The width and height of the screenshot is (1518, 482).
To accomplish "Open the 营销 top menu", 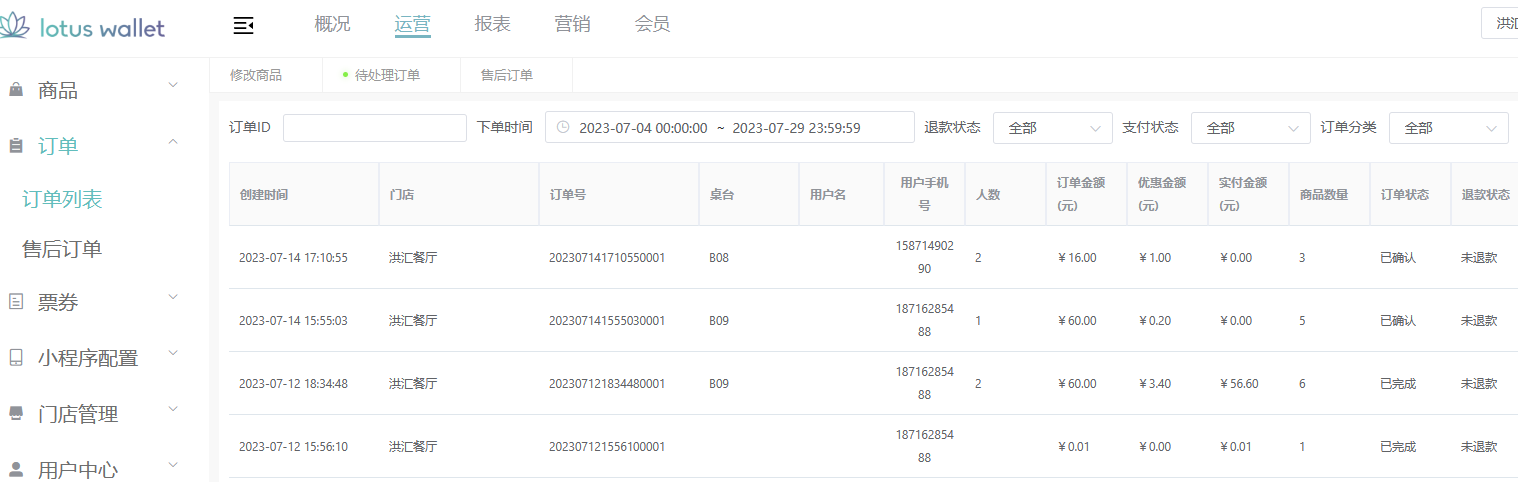I will pyautogui.click(x=572, y=25).
